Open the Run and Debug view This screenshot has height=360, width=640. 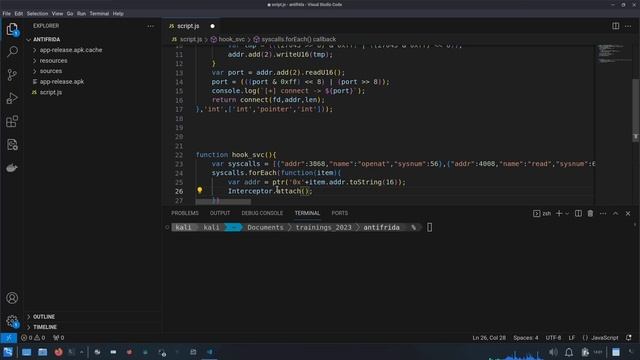click(12, 98)
